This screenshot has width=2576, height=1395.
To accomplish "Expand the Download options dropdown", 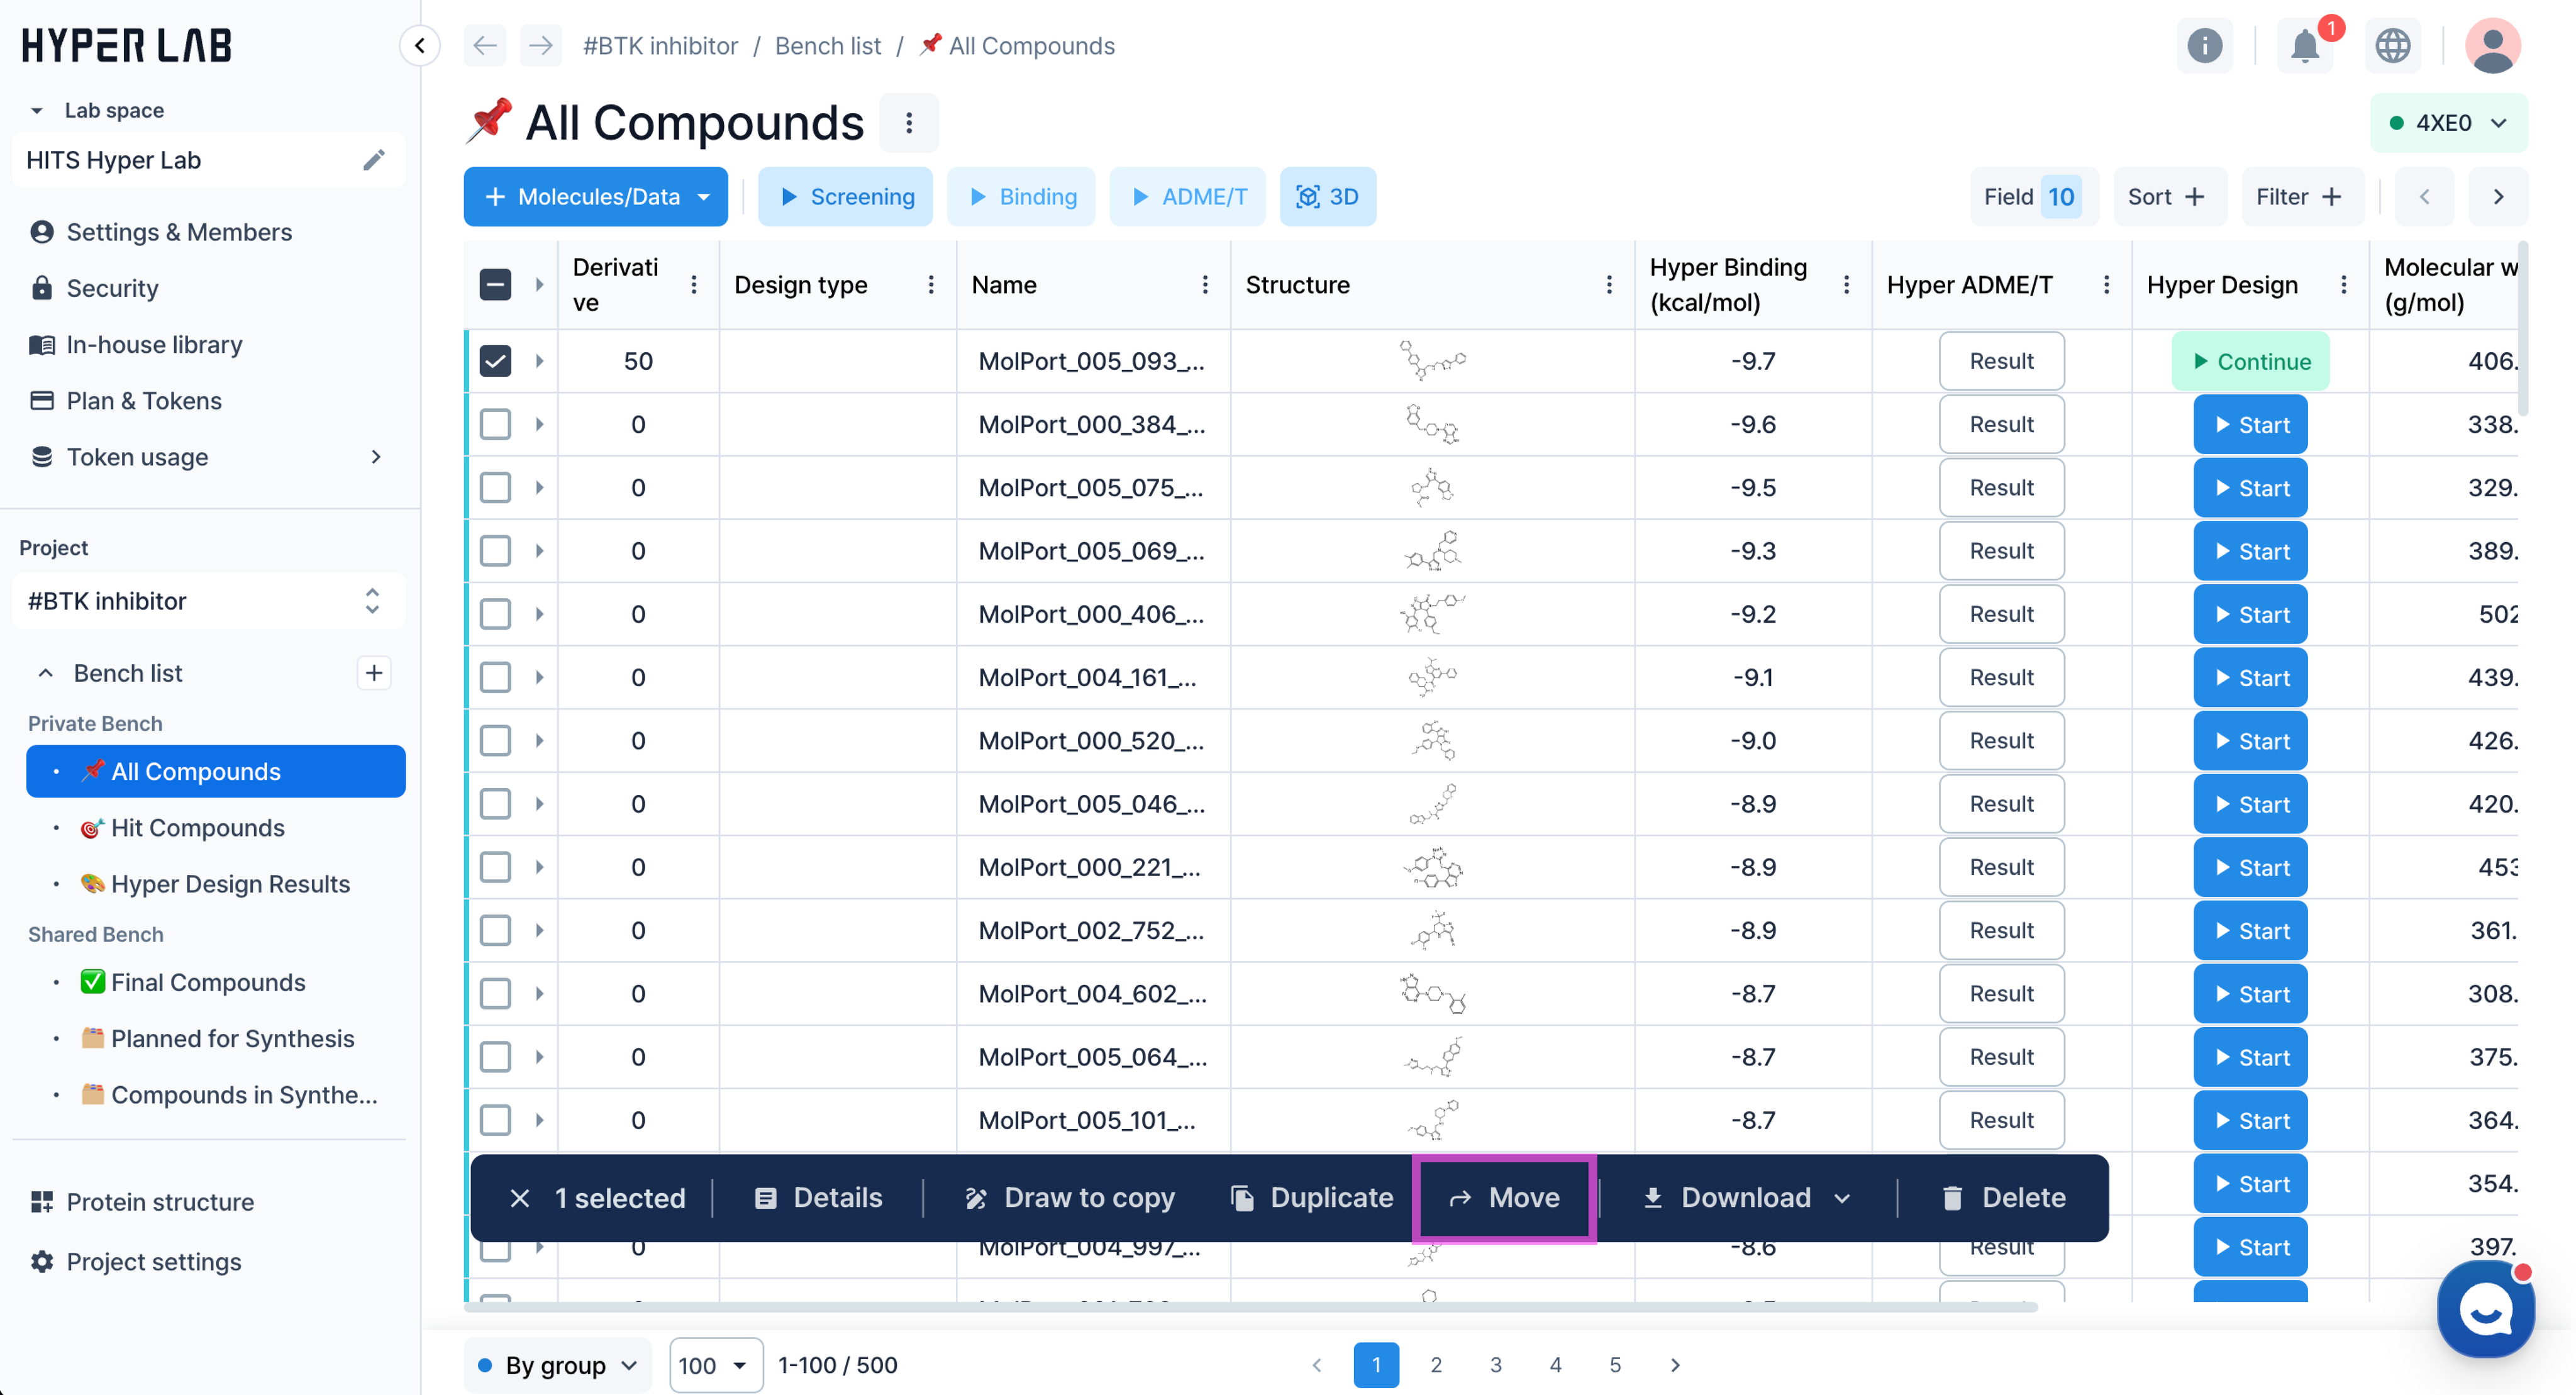I will [1842, 1198].
